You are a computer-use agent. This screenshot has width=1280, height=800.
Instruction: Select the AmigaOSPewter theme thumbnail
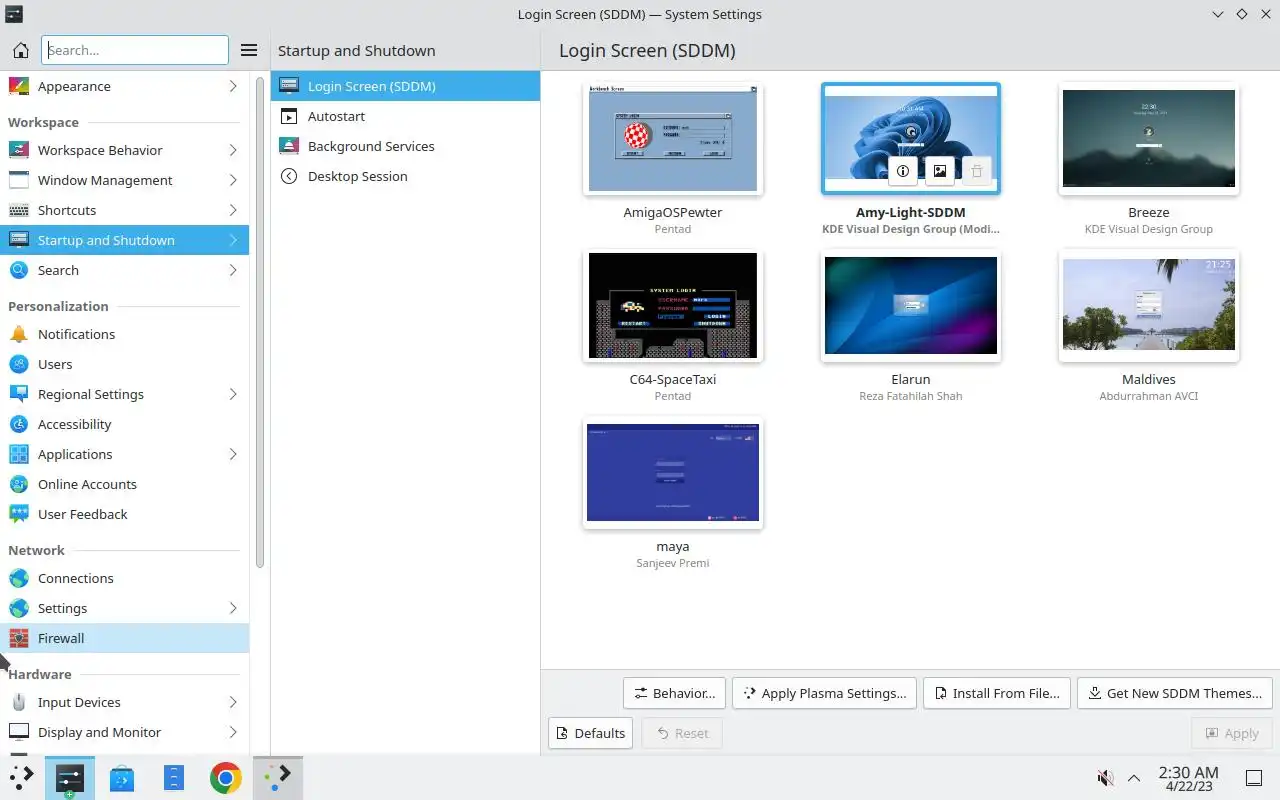click(673, 139)
